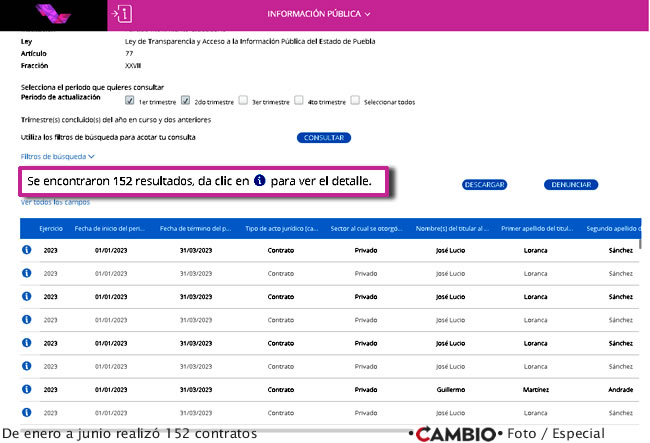This screenshot has height=443, width=650.
Task: Check the 4to trimestre checkbox
Action: click(299, 100)
